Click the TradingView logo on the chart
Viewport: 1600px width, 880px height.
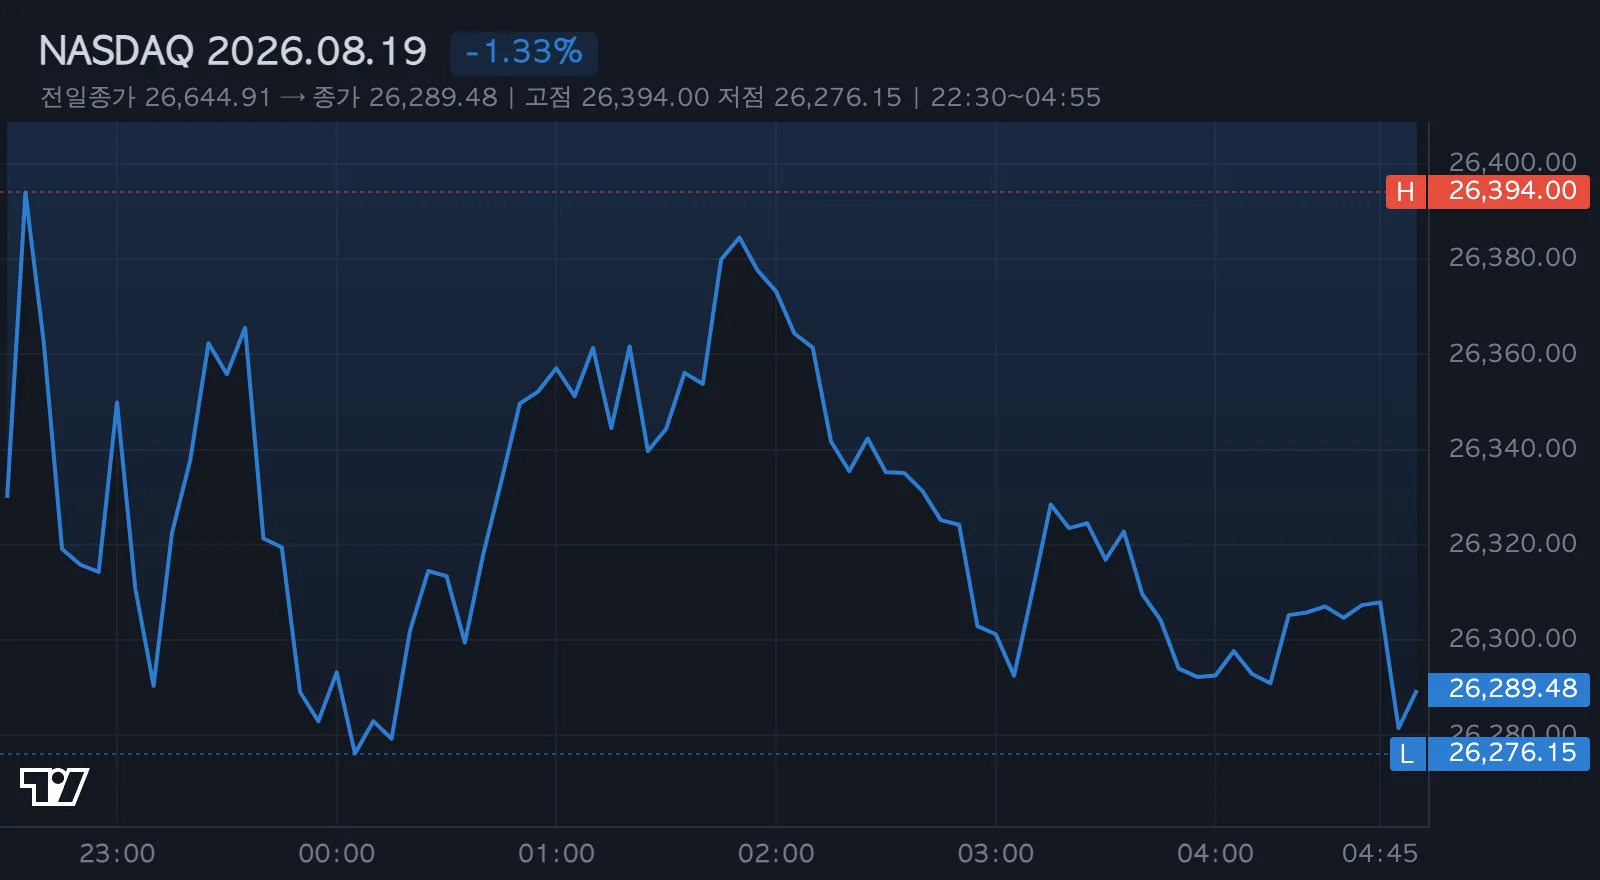(54, 787)
